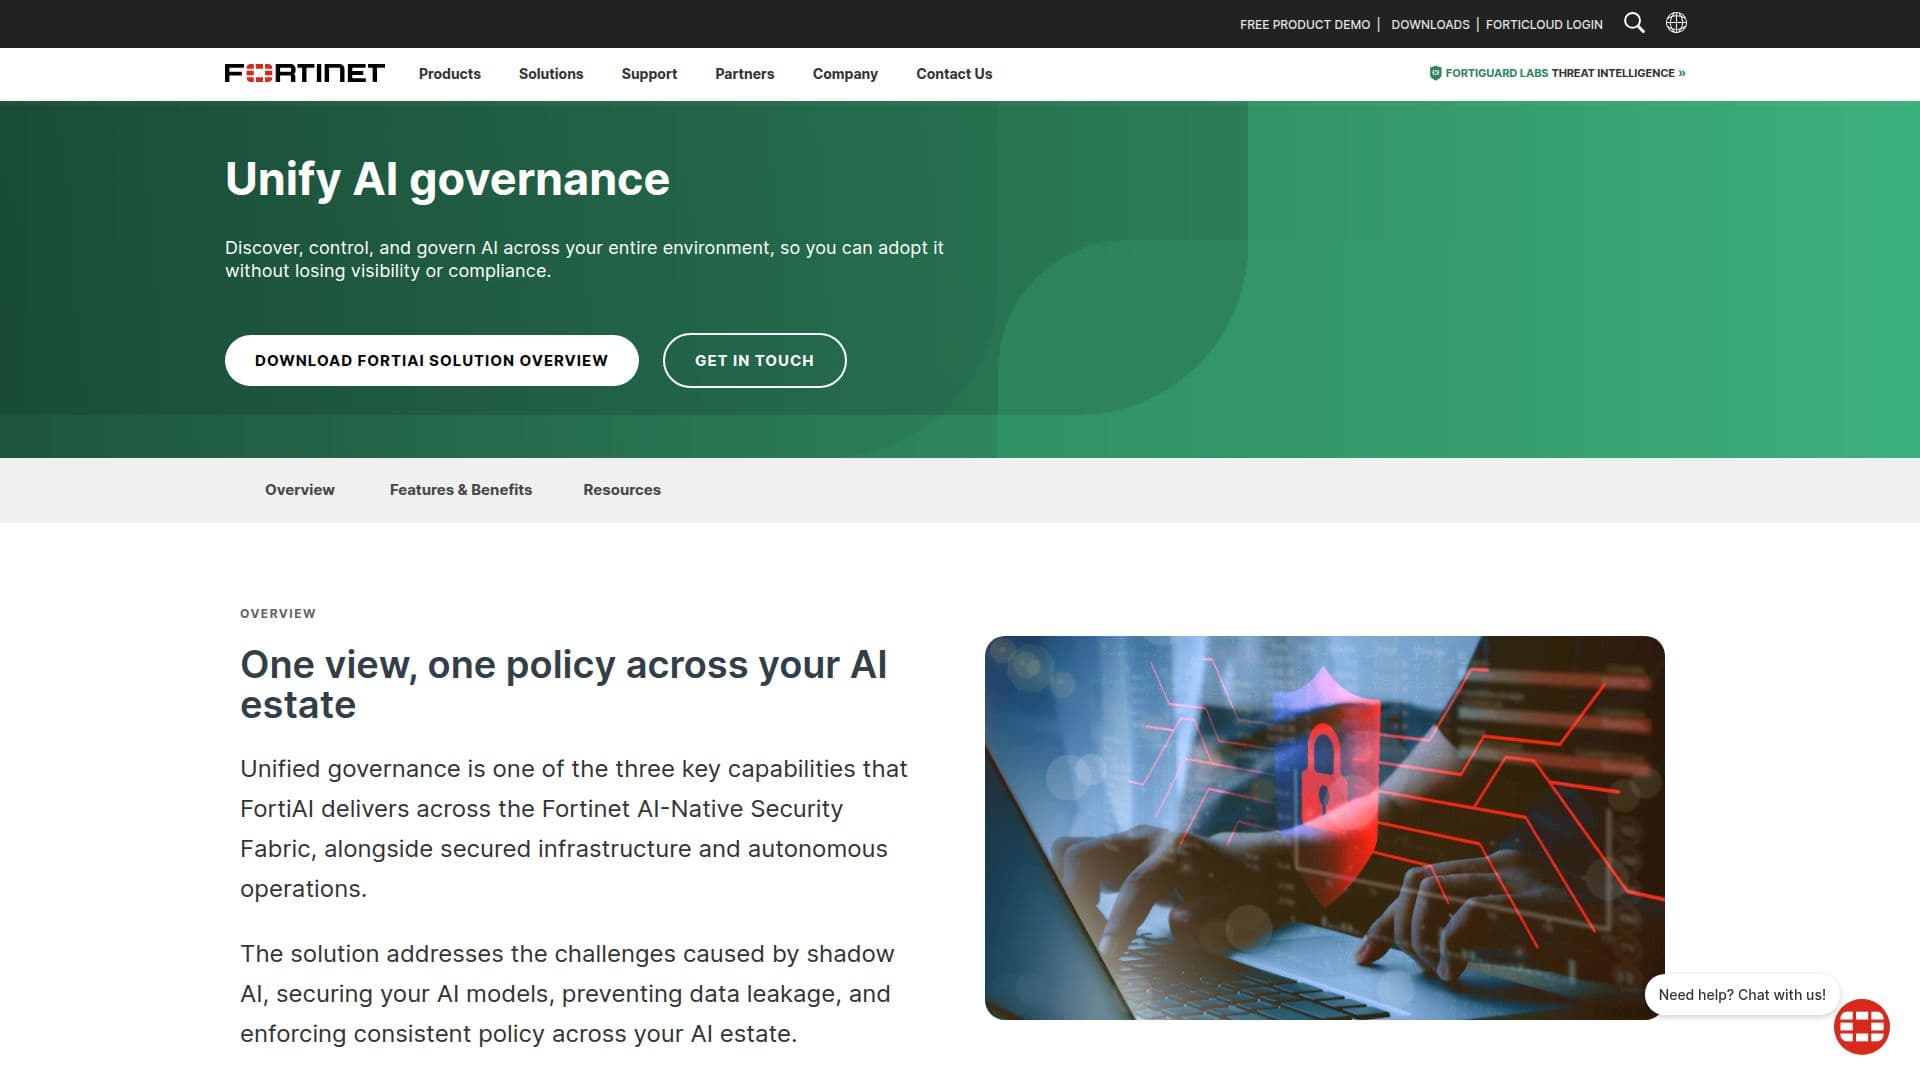
Task: Jump to the Resources tab
Action: [622, 490]
